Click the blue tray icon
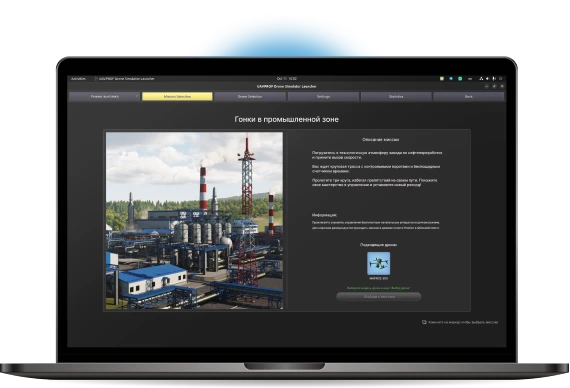Viewport: 570px width, 388px height. (451, 79)
